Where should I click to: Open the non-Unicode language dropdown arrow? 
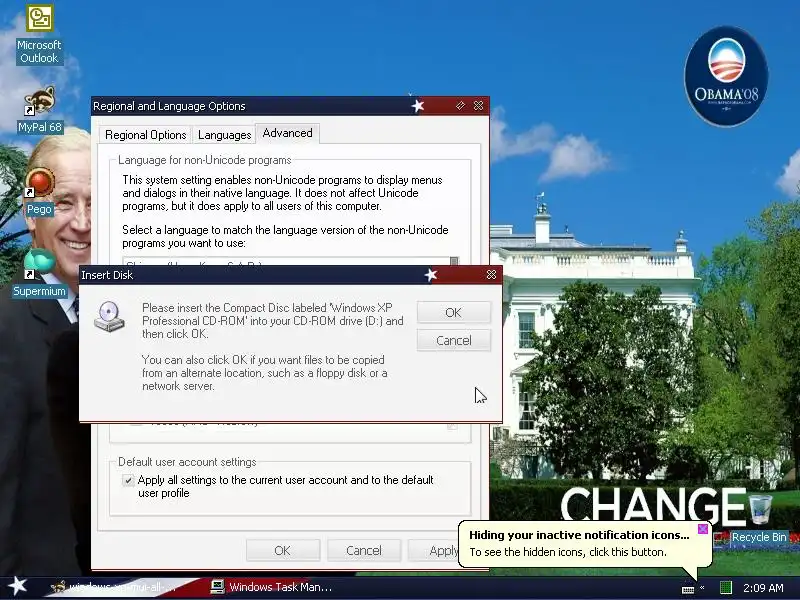point(454,262)
